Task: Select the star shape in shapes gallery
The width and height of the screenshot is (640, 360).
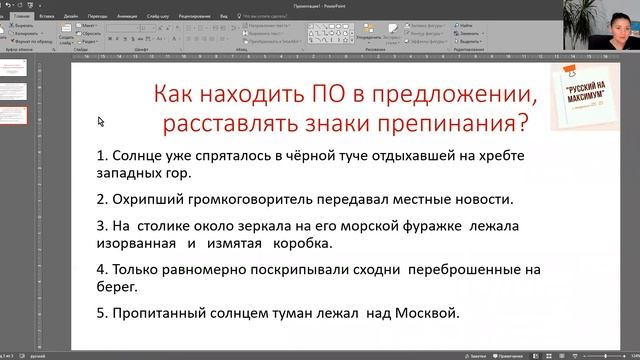Action: pos(345,40)
